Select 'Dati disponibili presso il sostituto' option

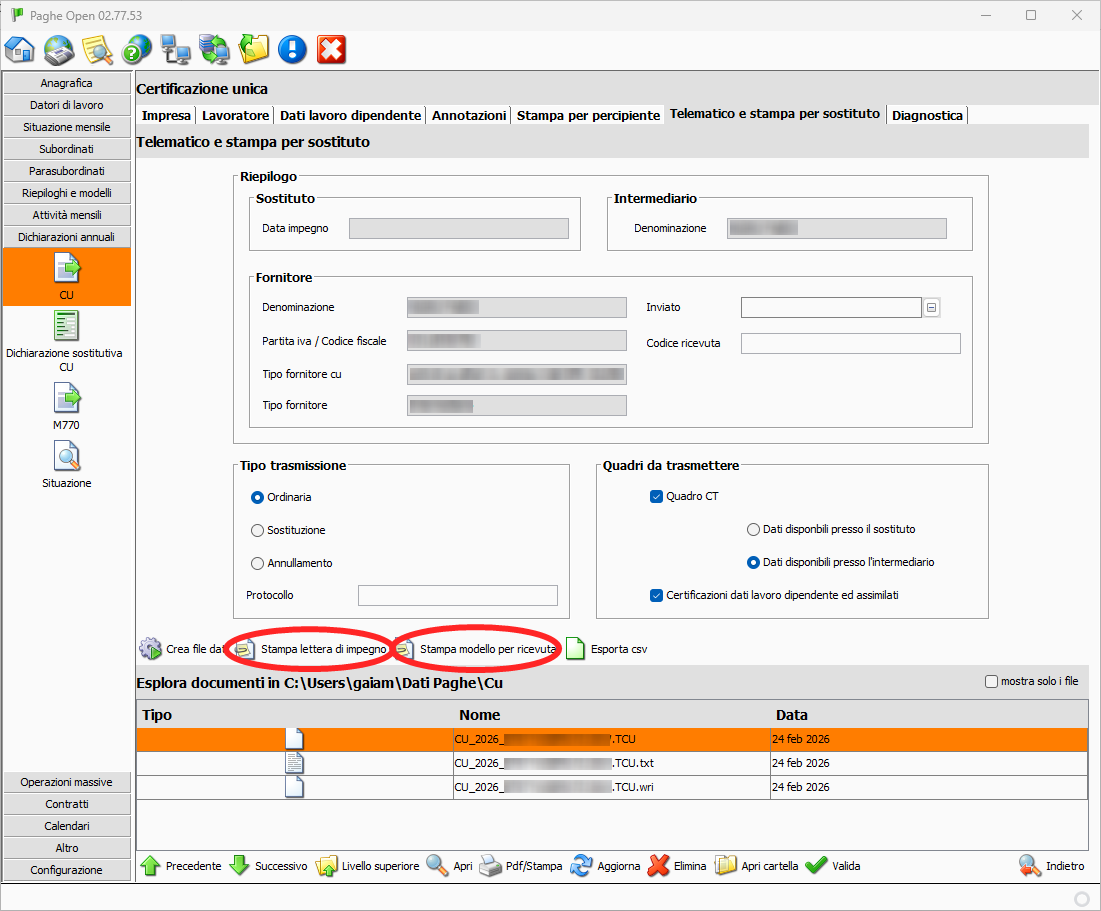(x=753, y=529)
